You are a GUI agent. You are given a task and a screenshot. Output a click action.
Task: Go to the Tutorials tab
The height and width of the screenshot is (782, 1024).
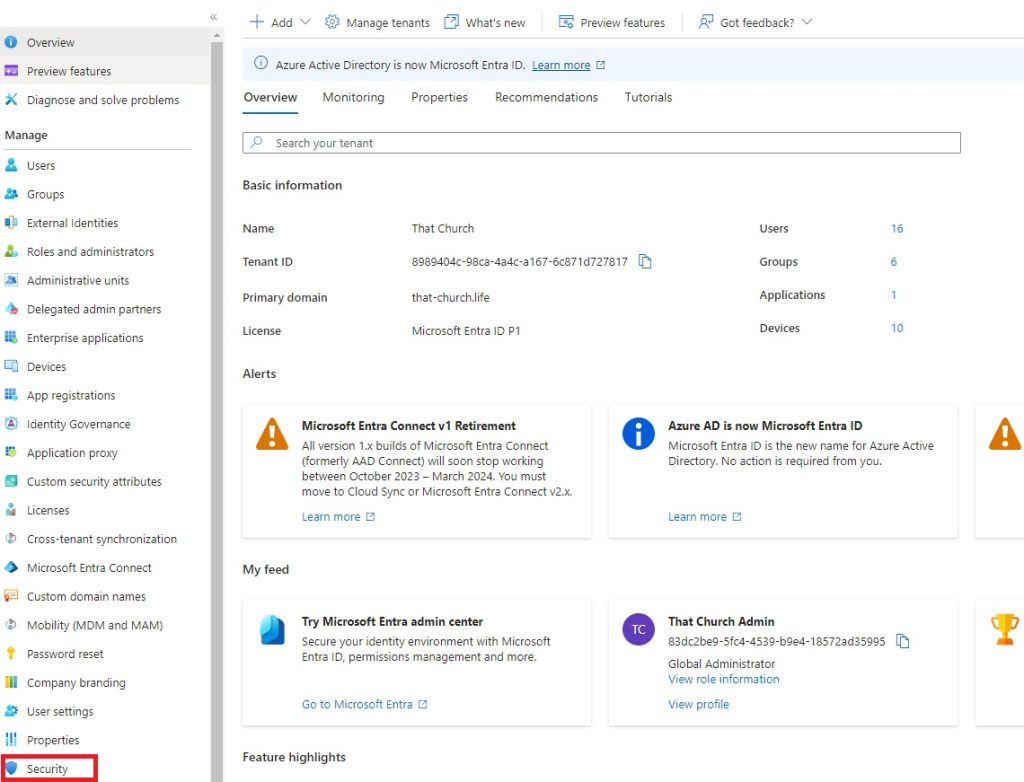click(648, 97)
